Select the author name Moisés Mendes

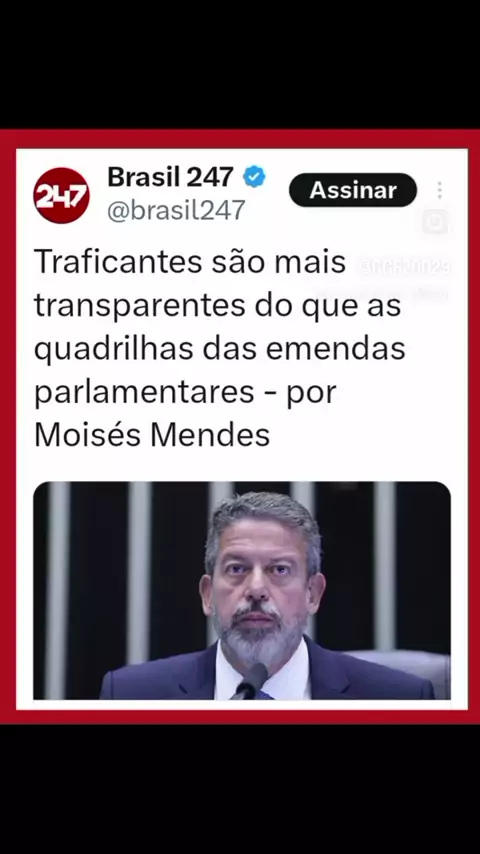pos(152,436)
